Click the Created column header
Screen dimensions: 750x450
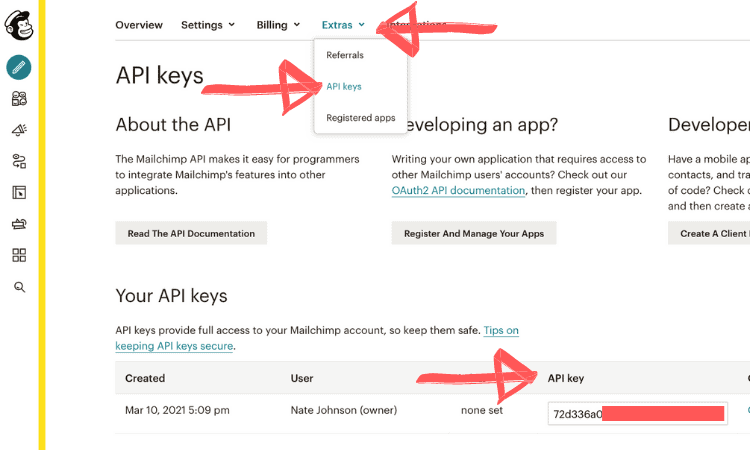pyautogui.click(x=145, y=378)
